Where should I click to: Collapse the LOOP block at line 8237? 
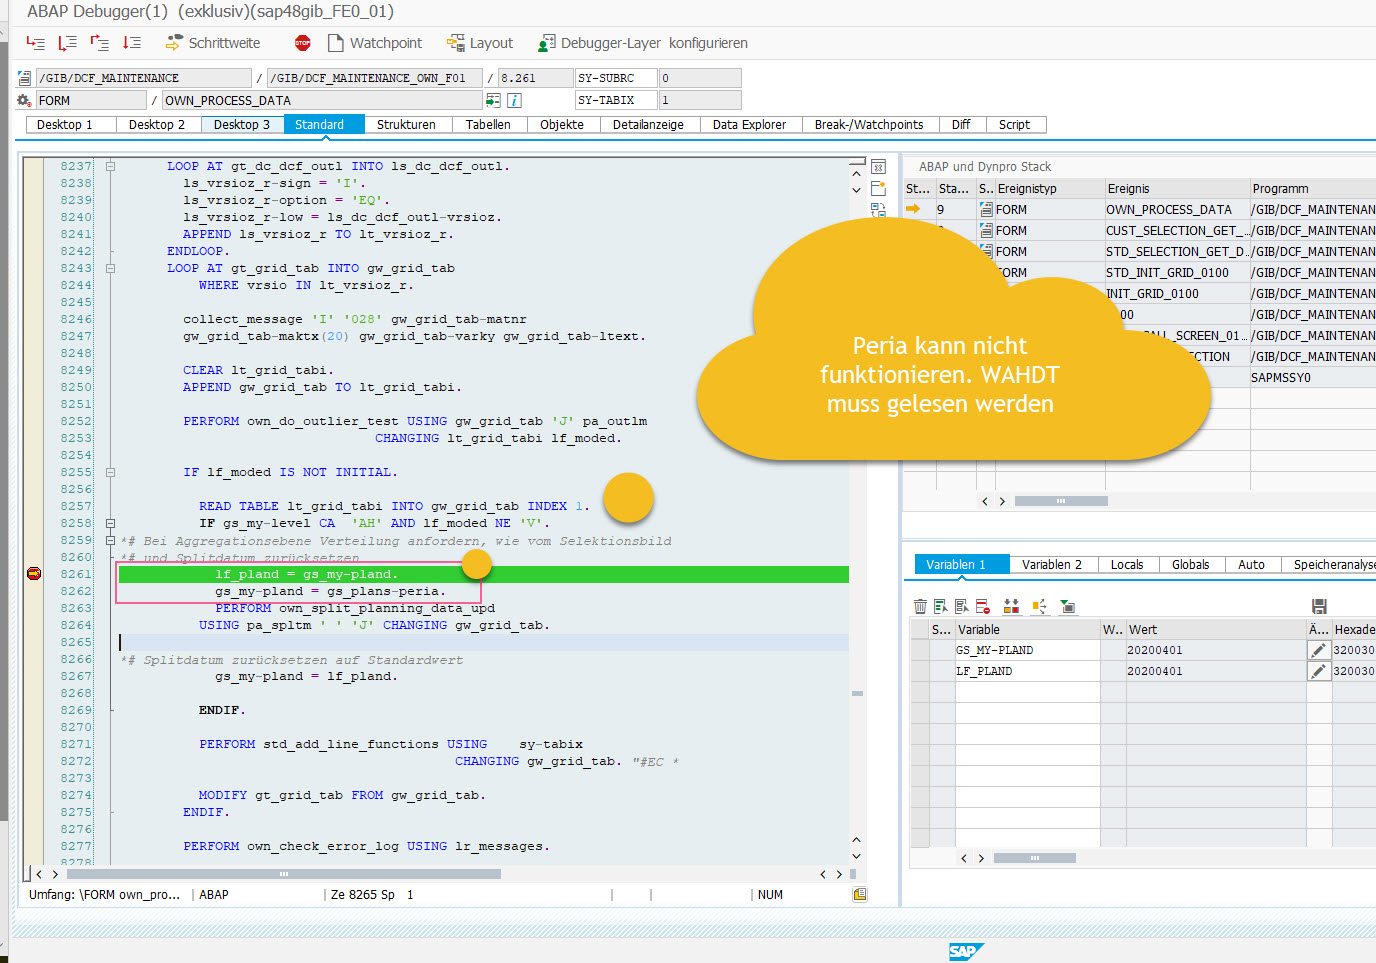[111, 167]
